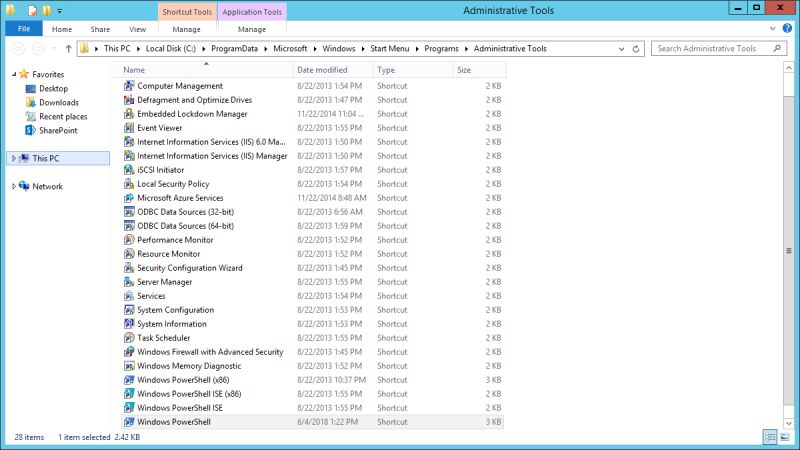
Task: Select the iSCSI Initiator icon
Action: 129,170
